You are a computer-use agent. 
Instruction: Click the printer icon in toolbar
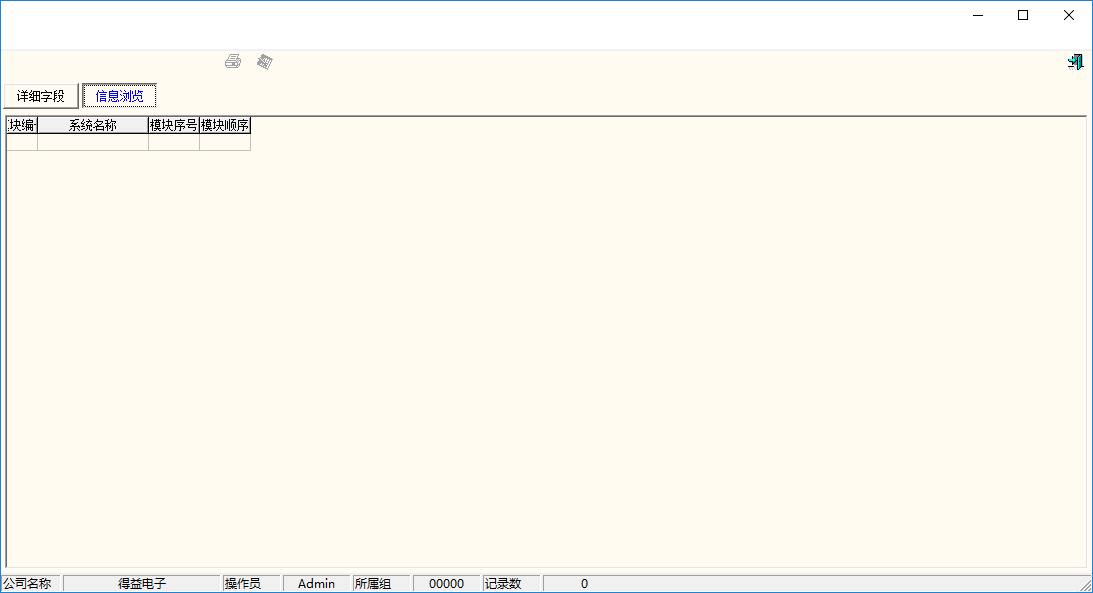(233, 61)
